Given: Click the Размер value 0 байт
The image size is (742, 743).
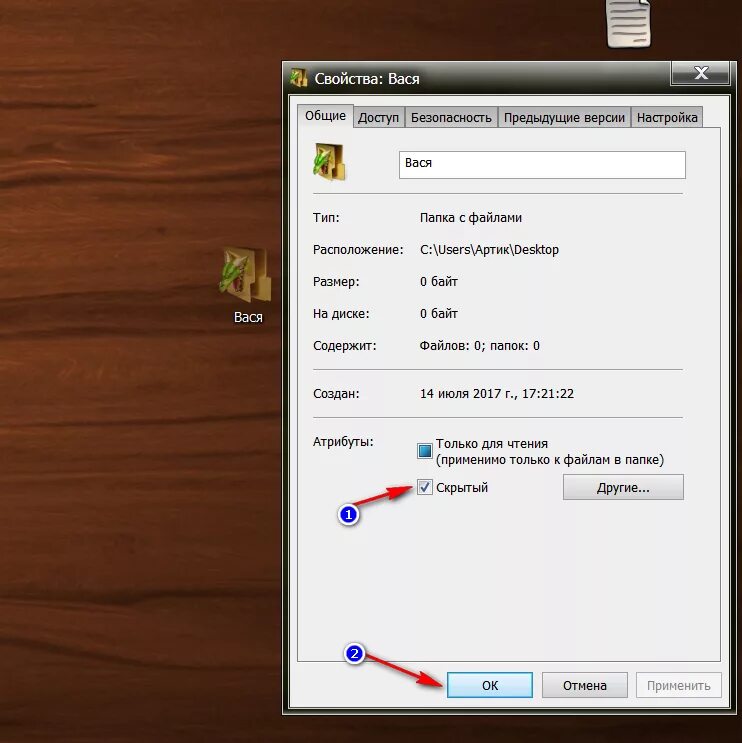Looking at the screenshot, I should 439,281.
